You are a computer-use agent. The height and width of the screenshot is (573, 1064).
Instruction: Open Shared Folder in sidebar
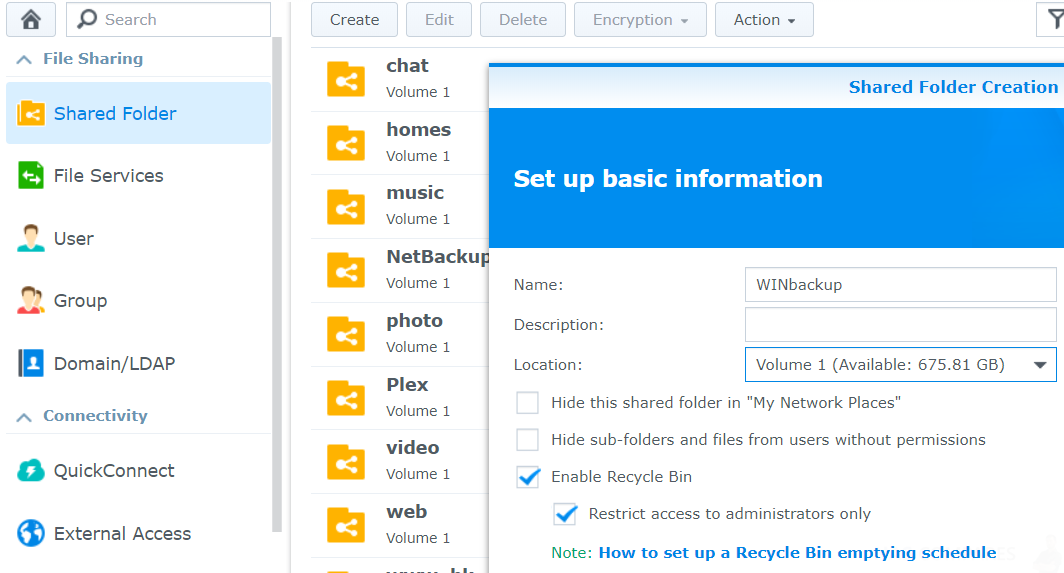coord(138,113)
